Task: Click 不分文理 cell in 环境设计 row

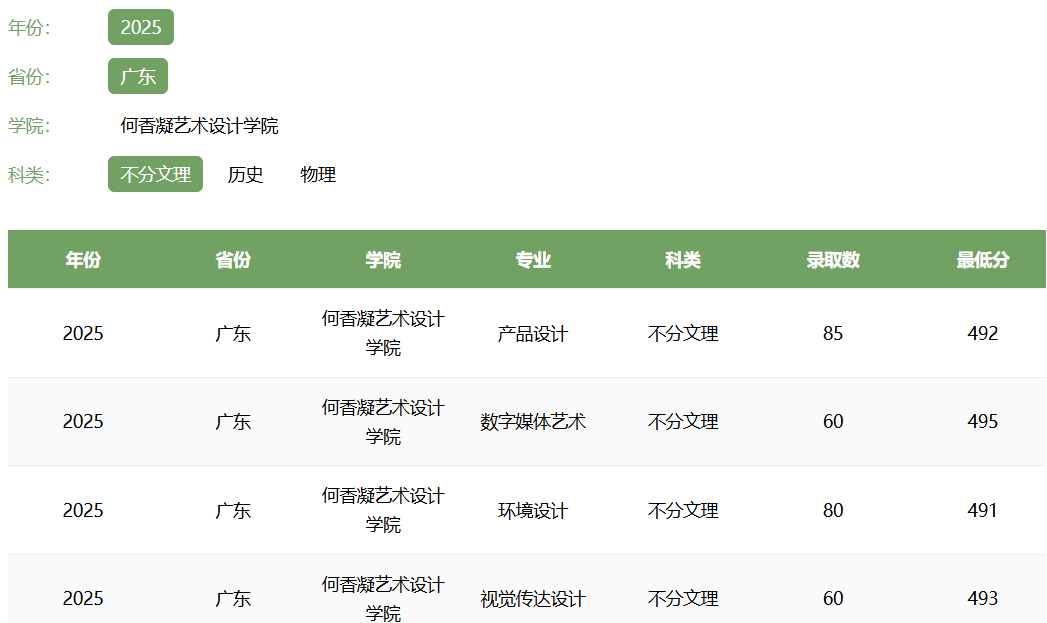Action: pyautogui.click(x=682, y=510)
